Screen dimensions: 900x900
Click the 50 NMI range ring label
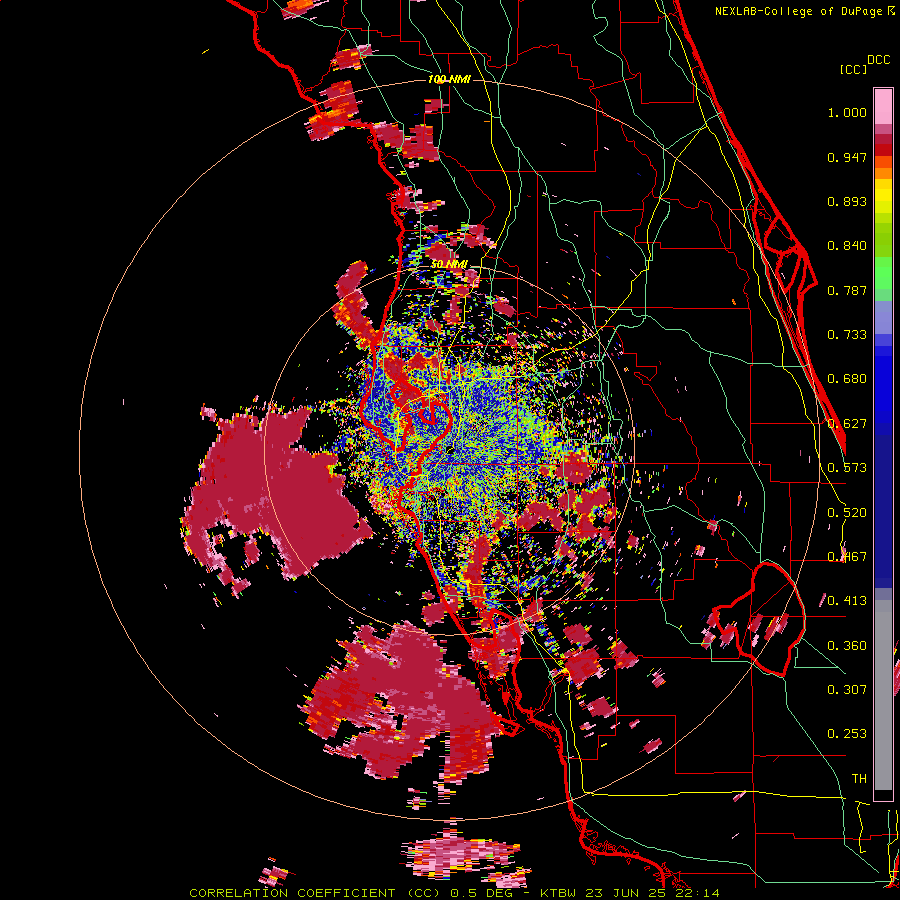(449, 264)
